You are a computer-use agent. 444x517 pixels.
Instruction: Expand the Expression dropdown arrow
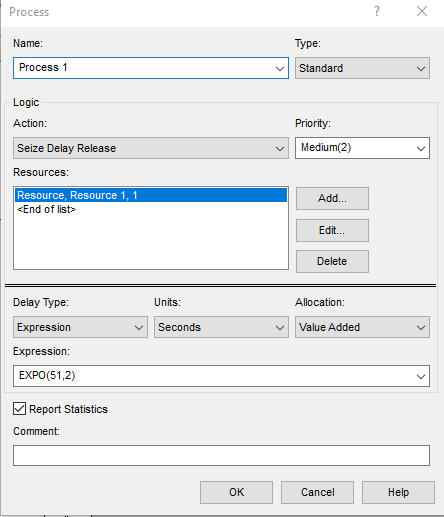tap(421, 376)
